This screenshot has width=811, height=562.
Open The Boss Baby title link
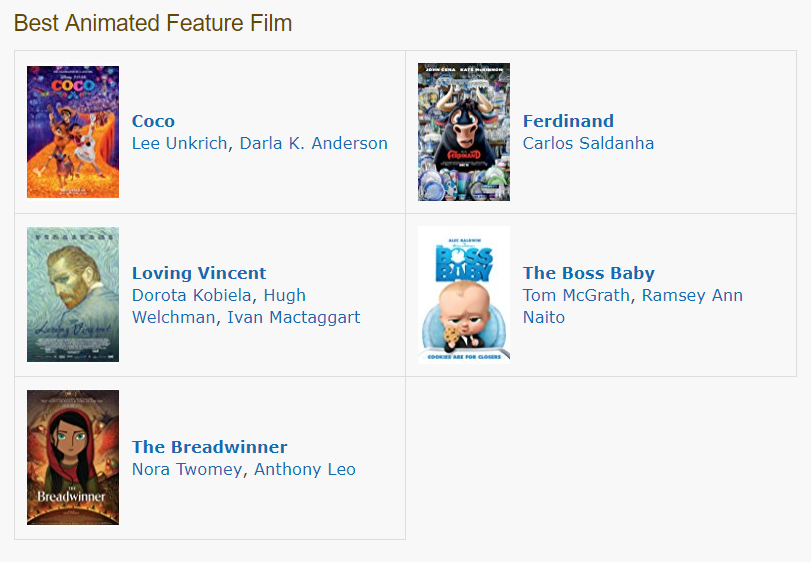[x=588, y=273]
